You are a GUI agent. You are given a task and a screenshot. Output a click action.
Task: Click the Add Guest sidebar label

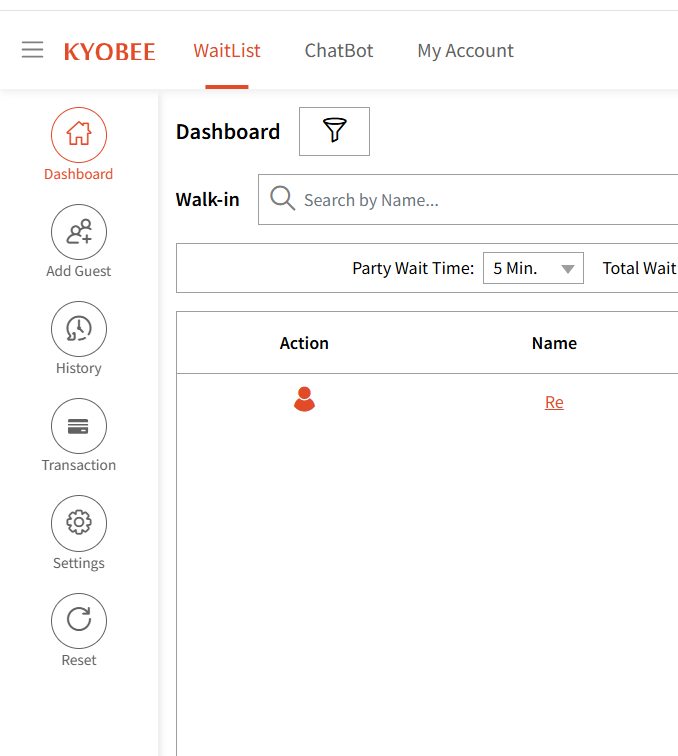point(79,271)
